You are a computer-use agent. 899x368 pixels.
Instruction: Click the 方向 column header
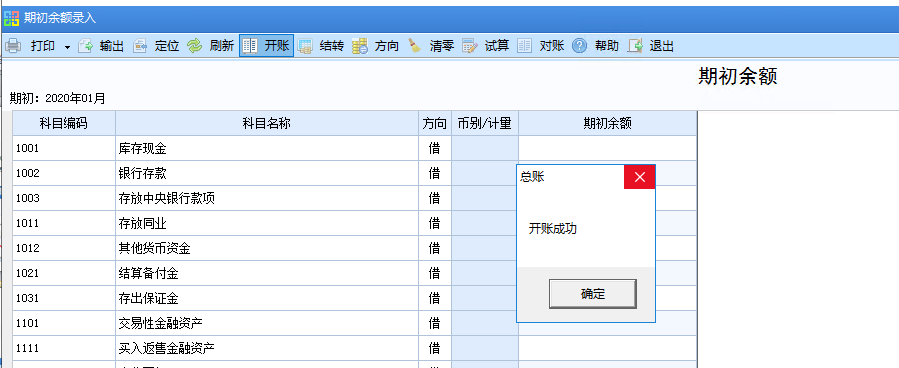(x=435, y=123)
